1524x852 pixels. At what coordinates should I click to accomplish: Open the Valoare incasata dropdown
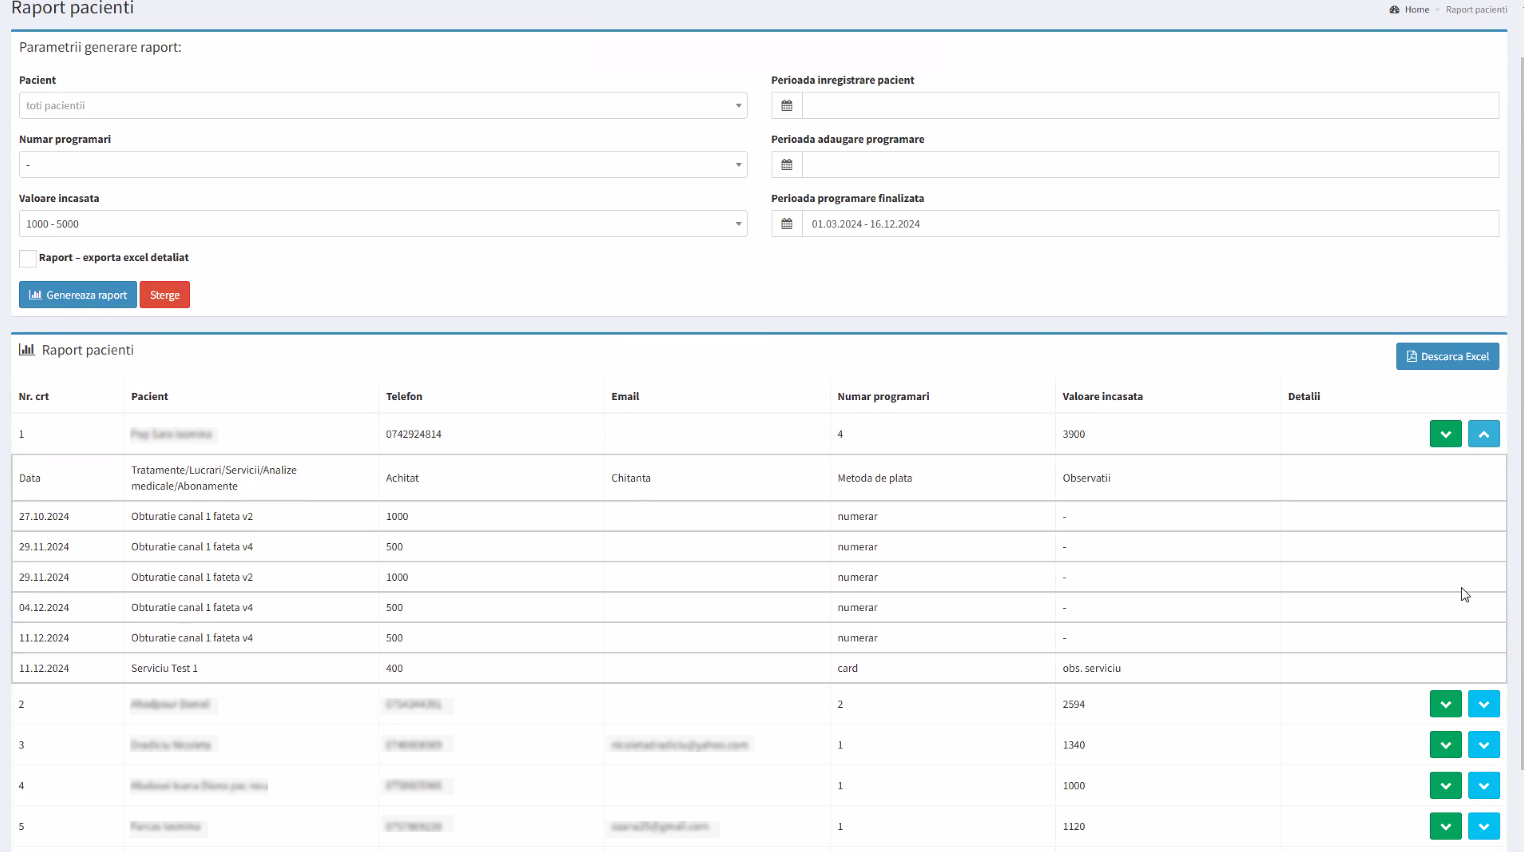coord(382,224)
